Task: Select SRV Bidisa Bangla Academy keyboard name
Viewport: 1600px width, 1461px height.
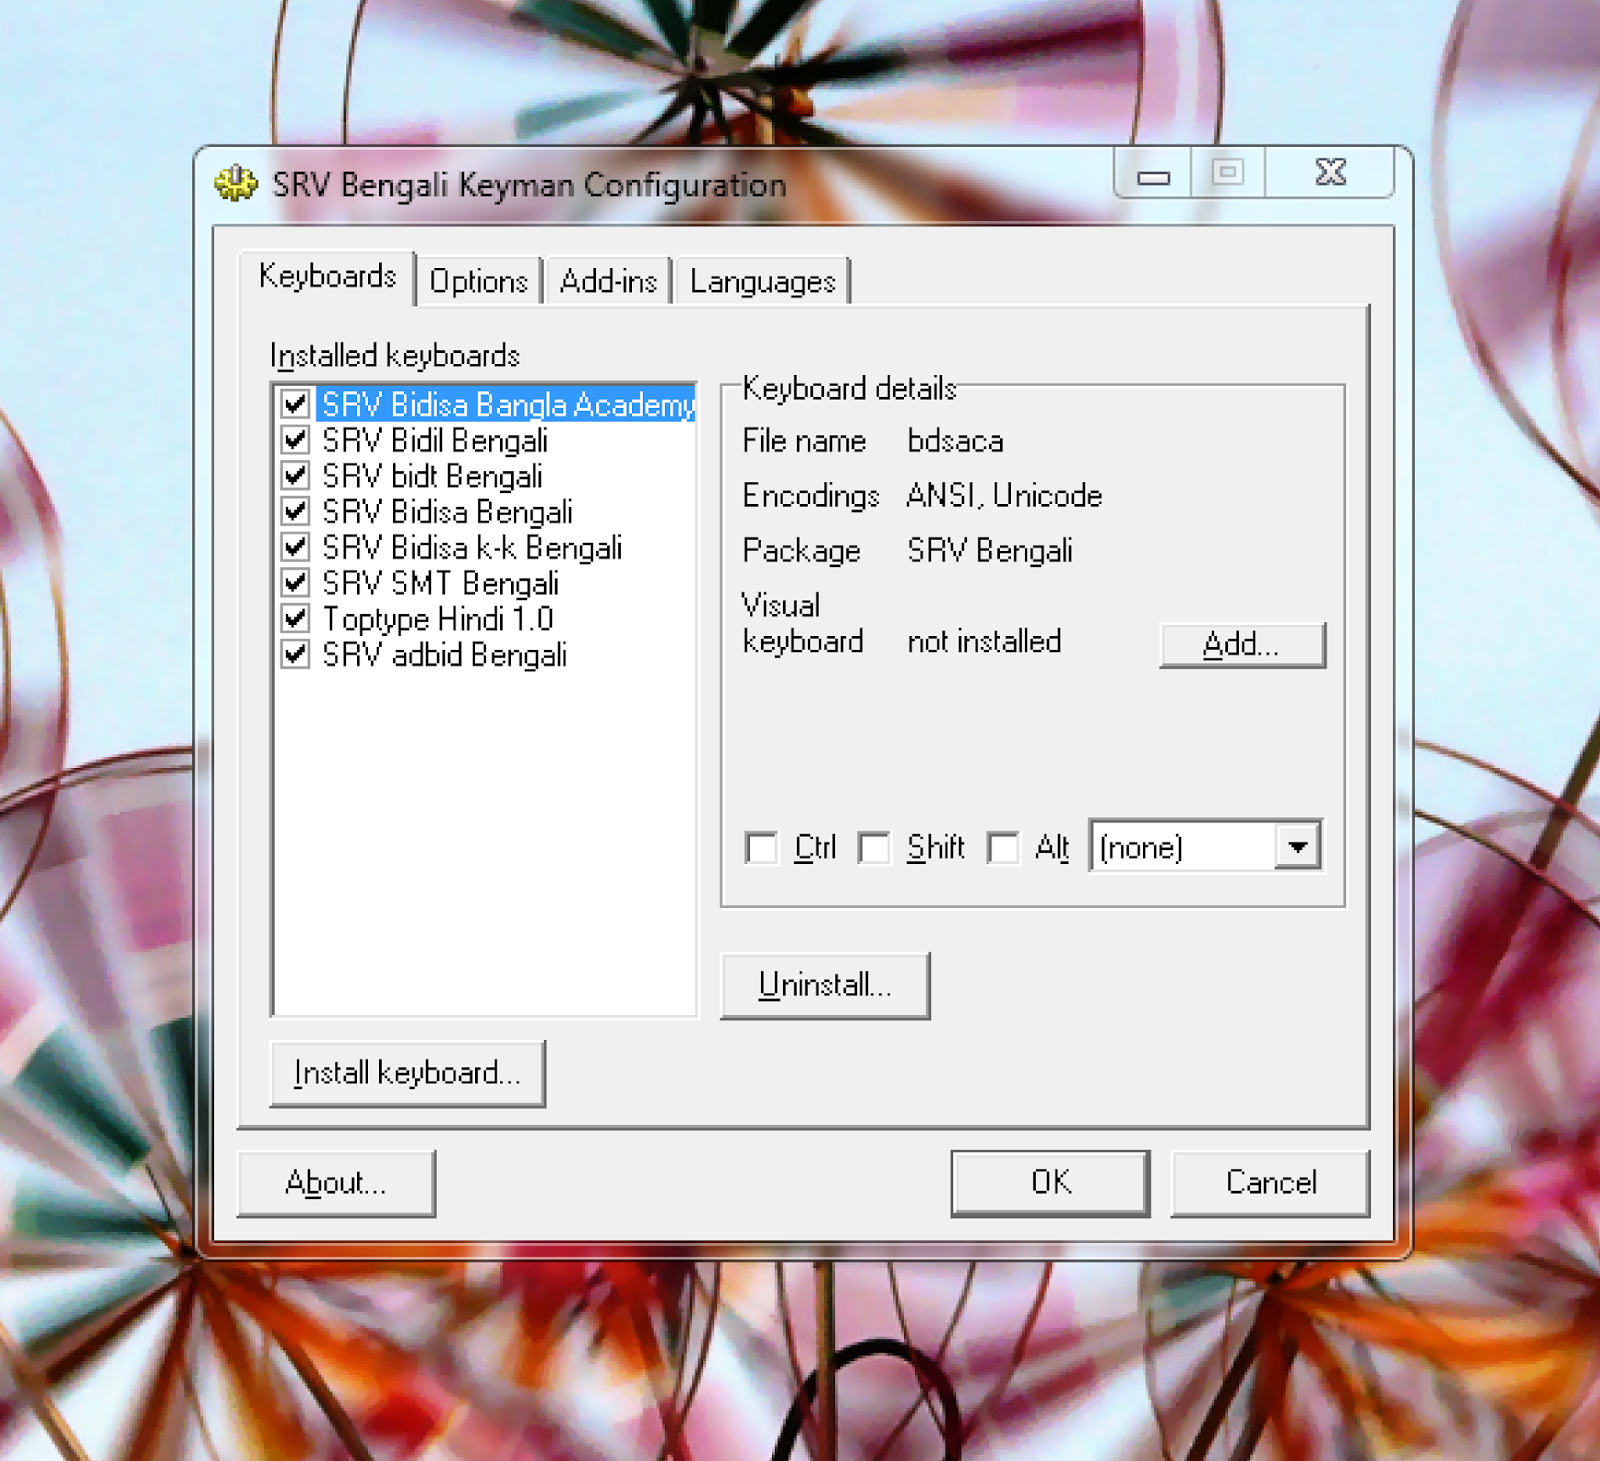Action: 507,404
